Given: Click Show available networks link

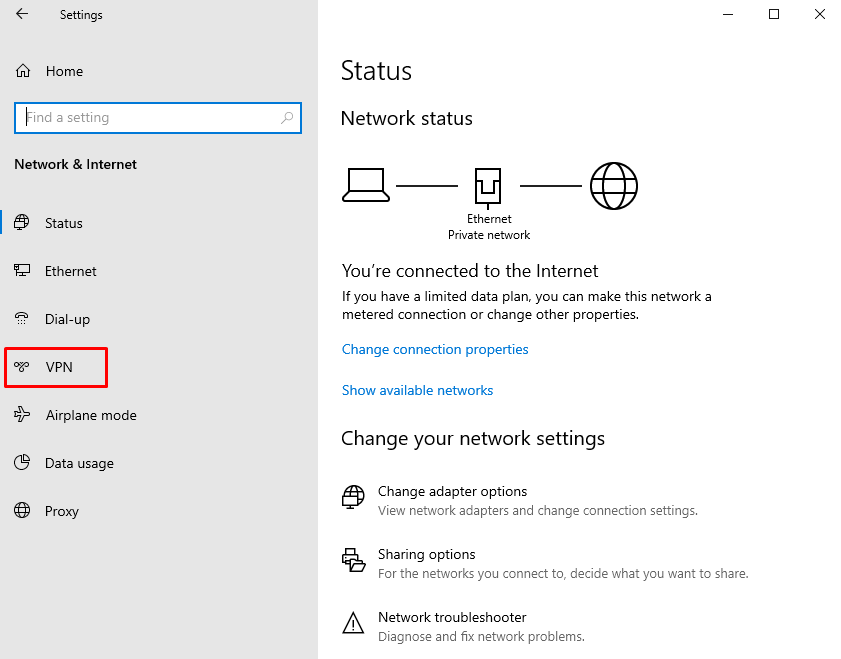Looking at the screenshot, I should click(417, 390).
